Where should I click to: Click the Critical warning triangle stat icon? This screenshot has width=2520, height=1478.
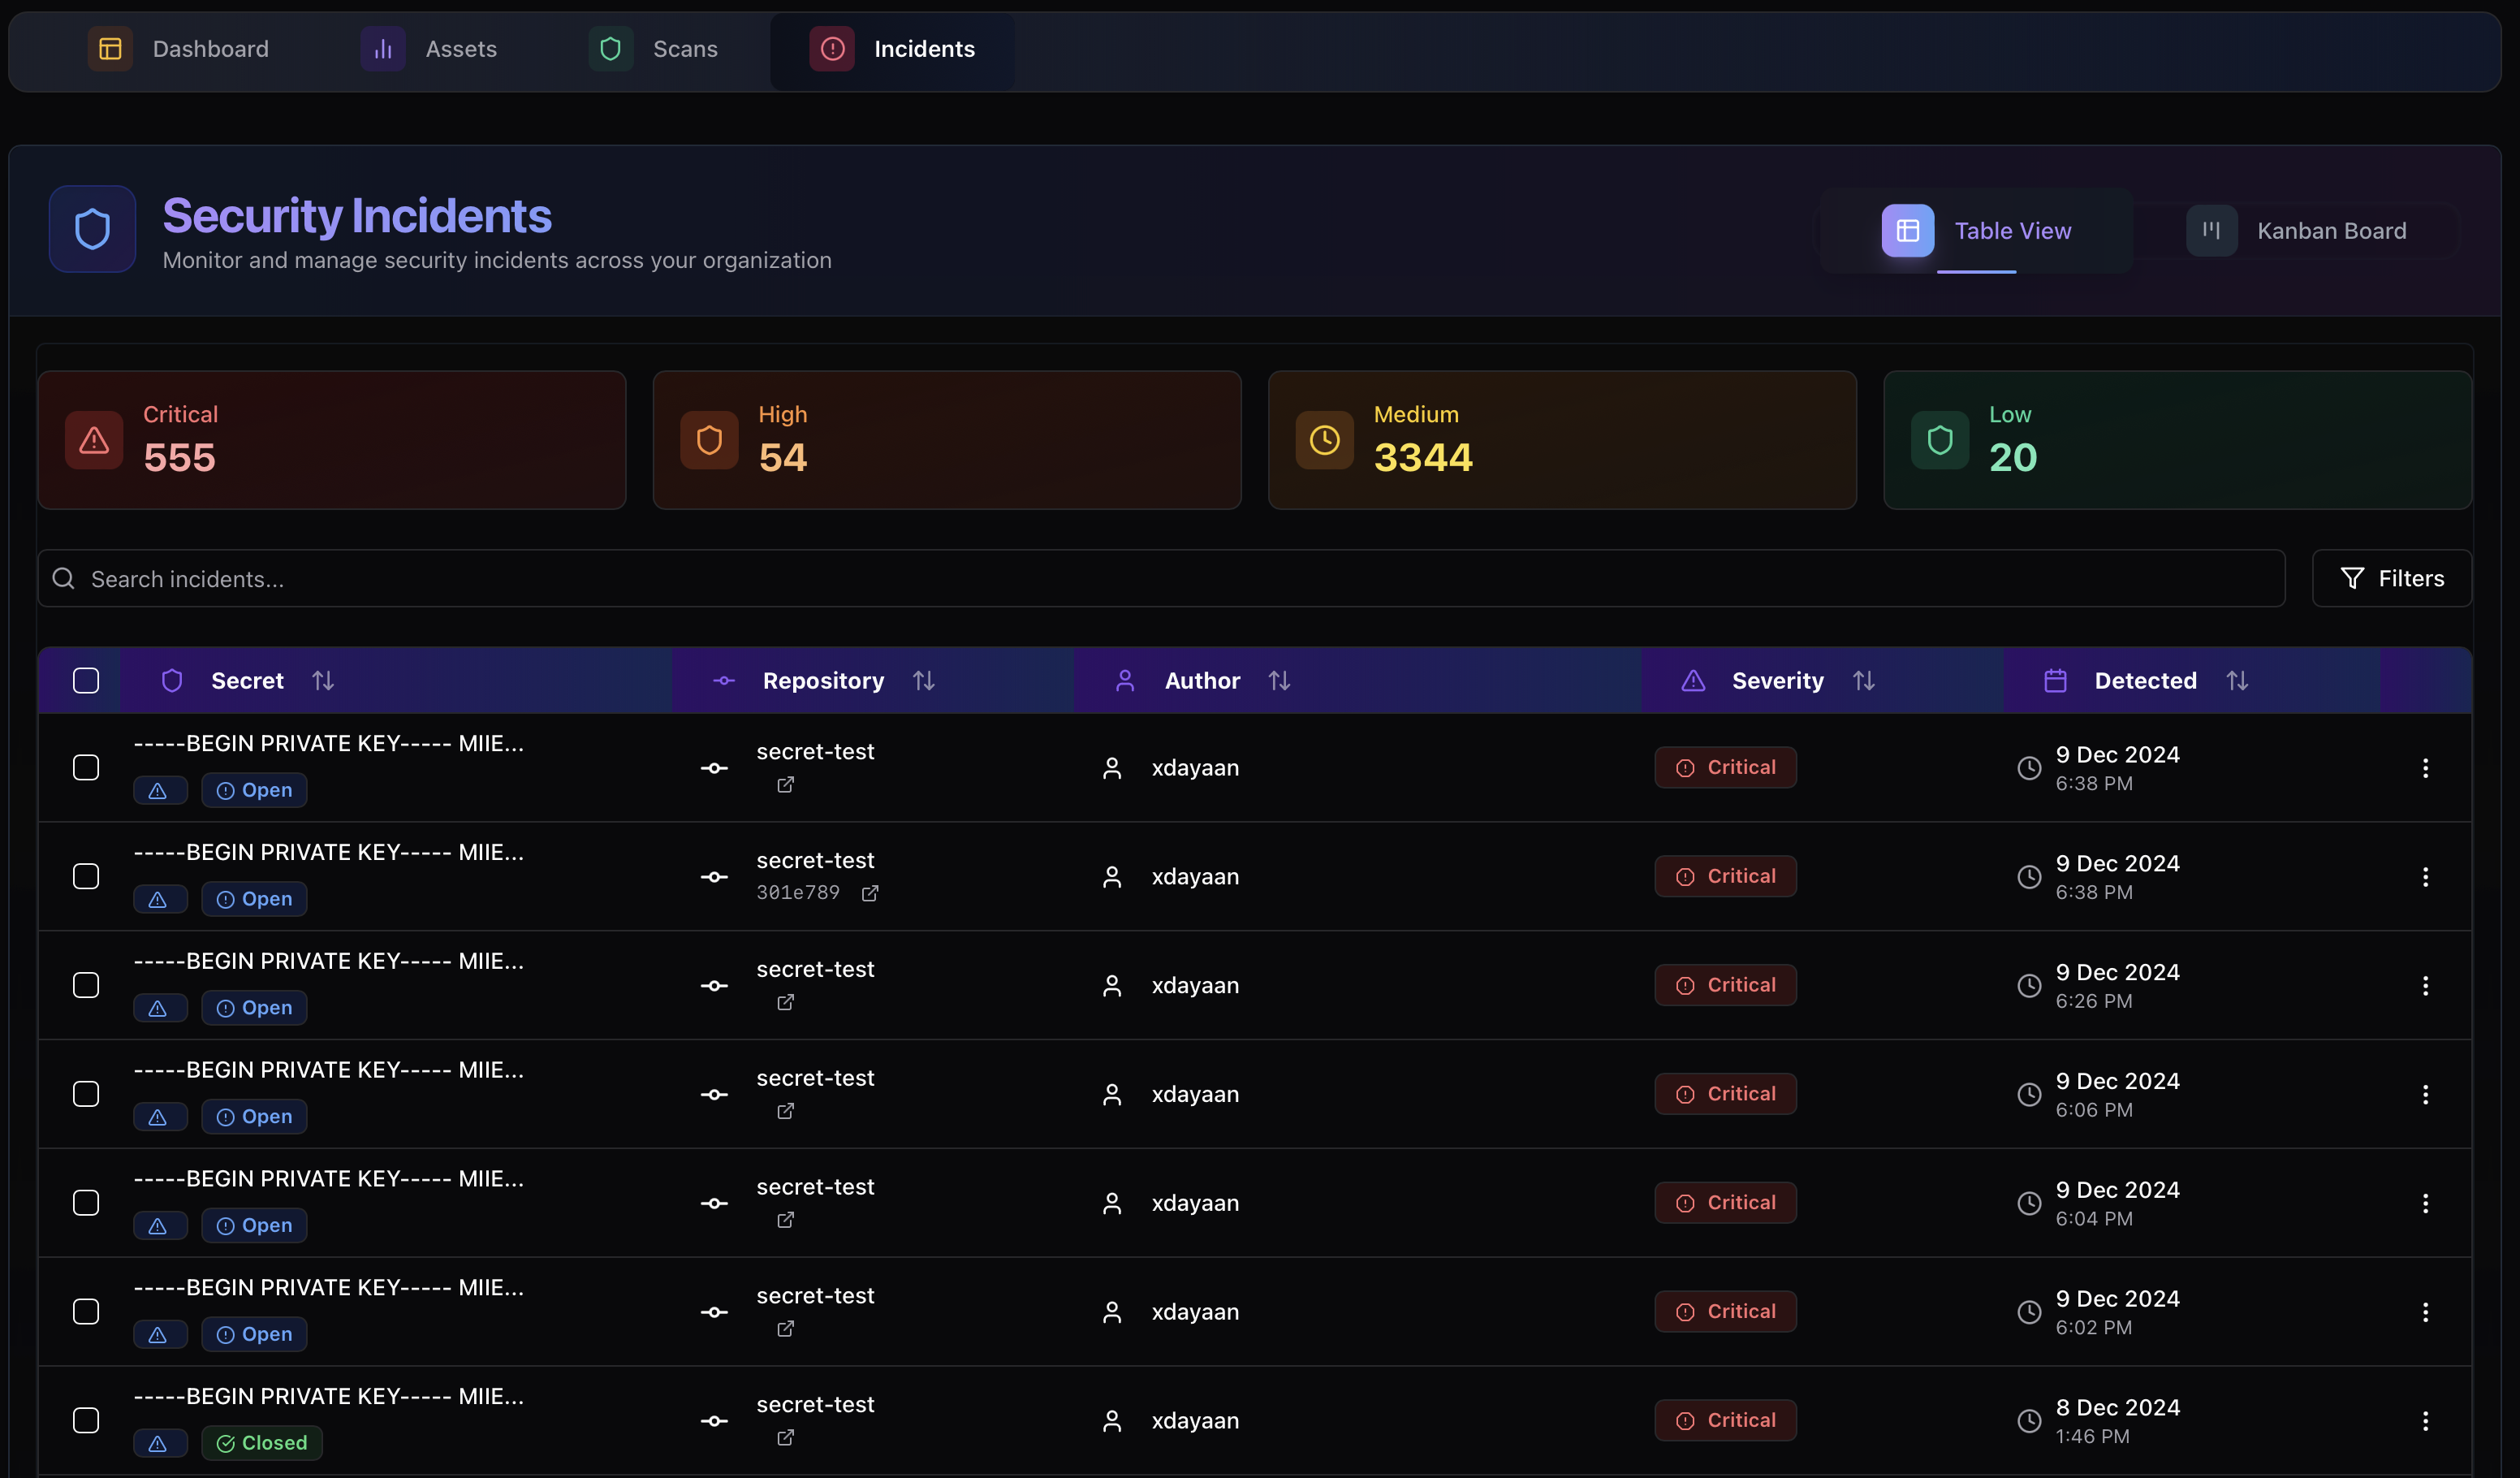[x=94, y=440]
